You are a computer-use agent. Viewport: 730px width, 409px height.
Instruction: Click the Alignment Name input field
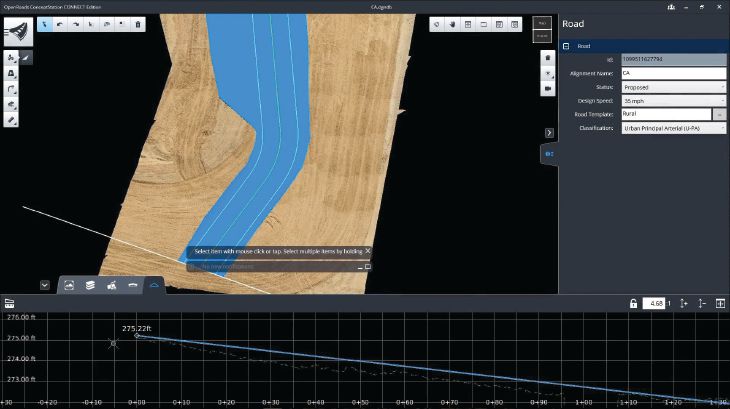click(672, 73)
